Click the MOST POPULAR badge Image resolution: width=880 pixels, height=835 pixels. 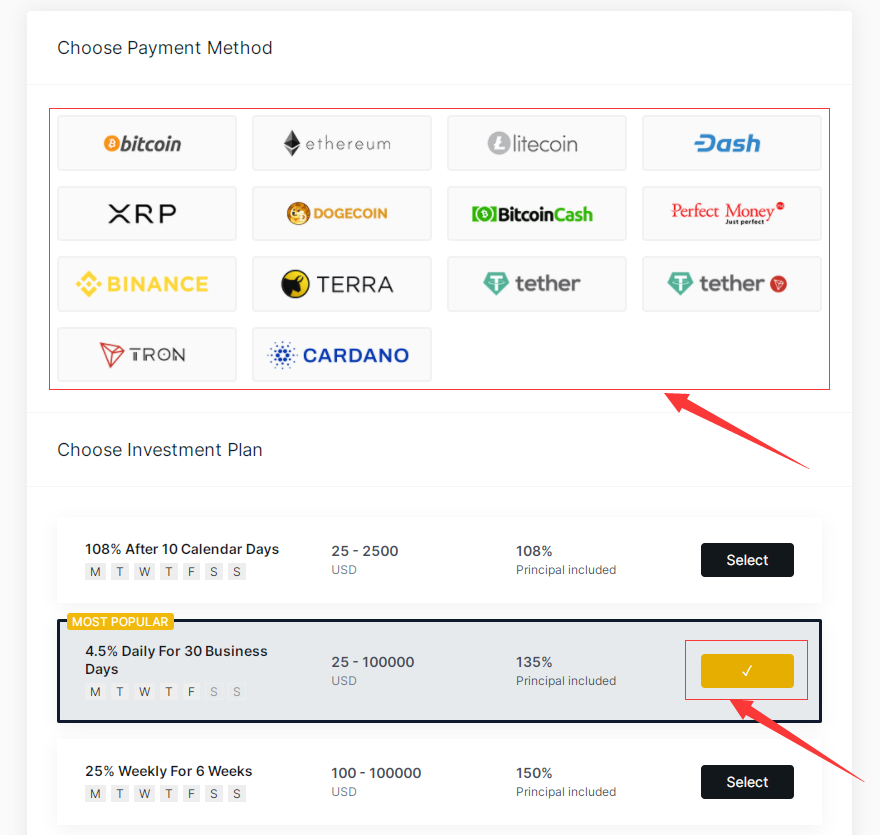120,622
